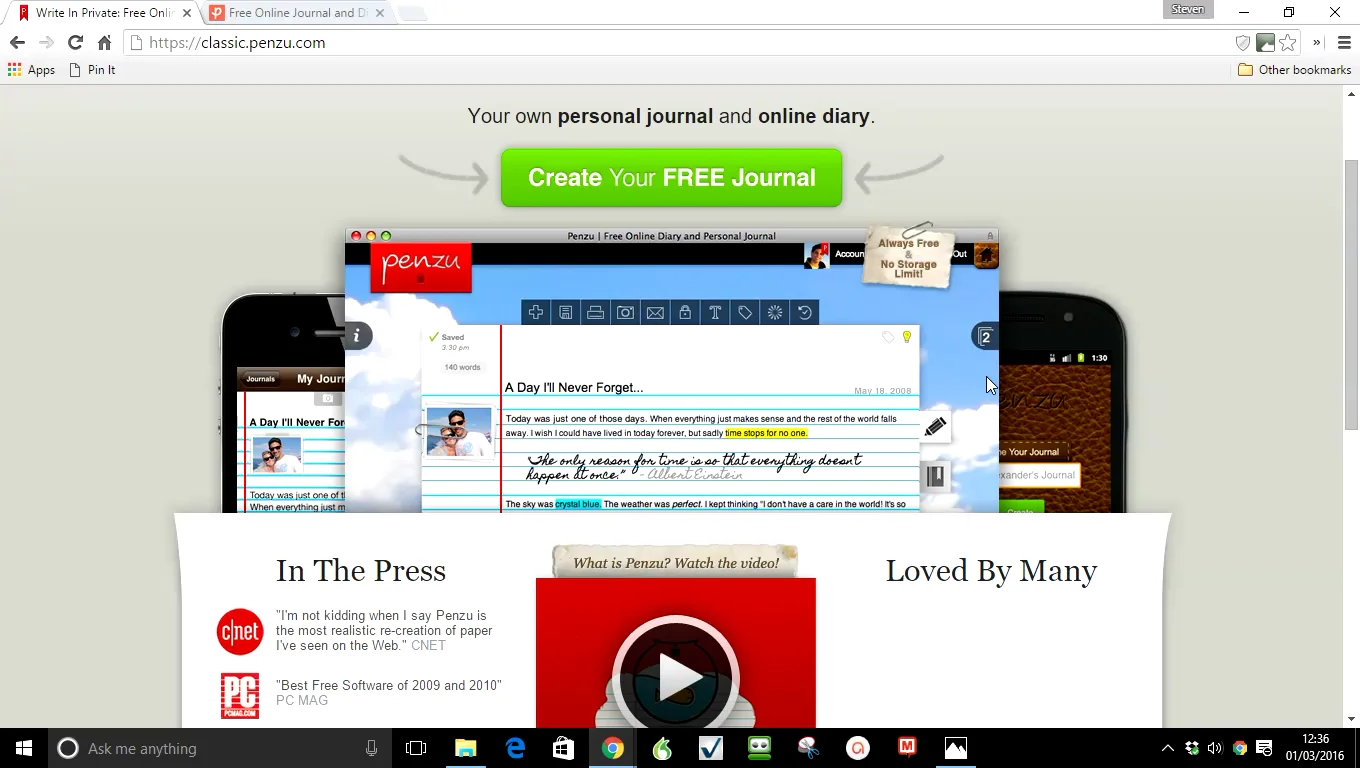
Task: Click the couple photo thumbnail in entry
Action: point(459,432)
